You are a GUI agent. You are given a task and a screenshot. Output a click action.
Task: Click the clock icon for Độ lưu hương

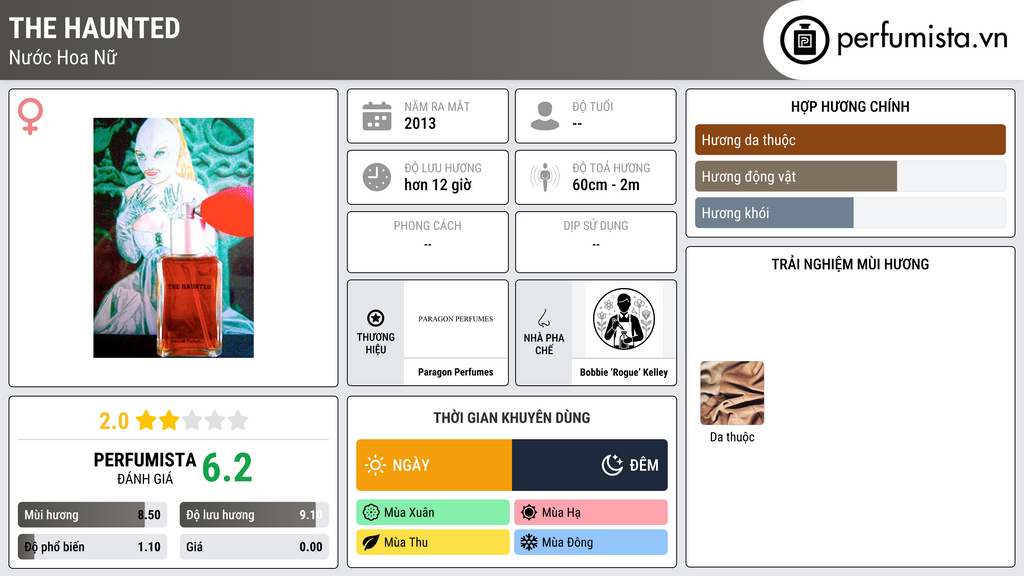pos(377,177)
